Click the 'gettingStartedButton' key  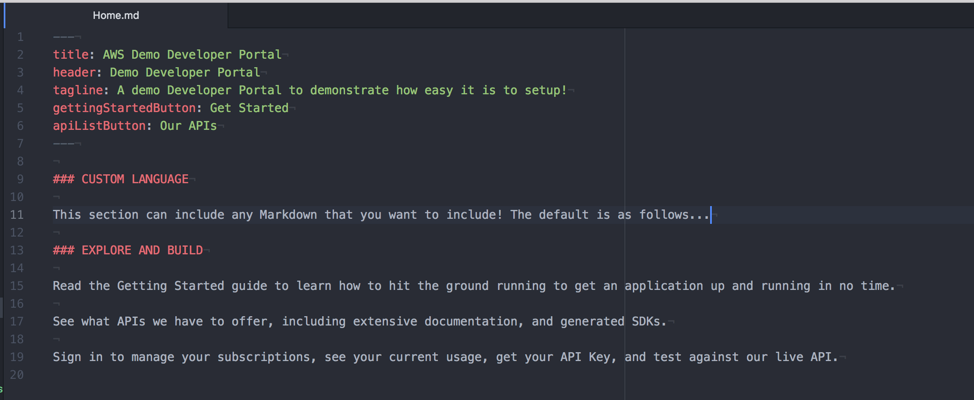pos(124,108)
